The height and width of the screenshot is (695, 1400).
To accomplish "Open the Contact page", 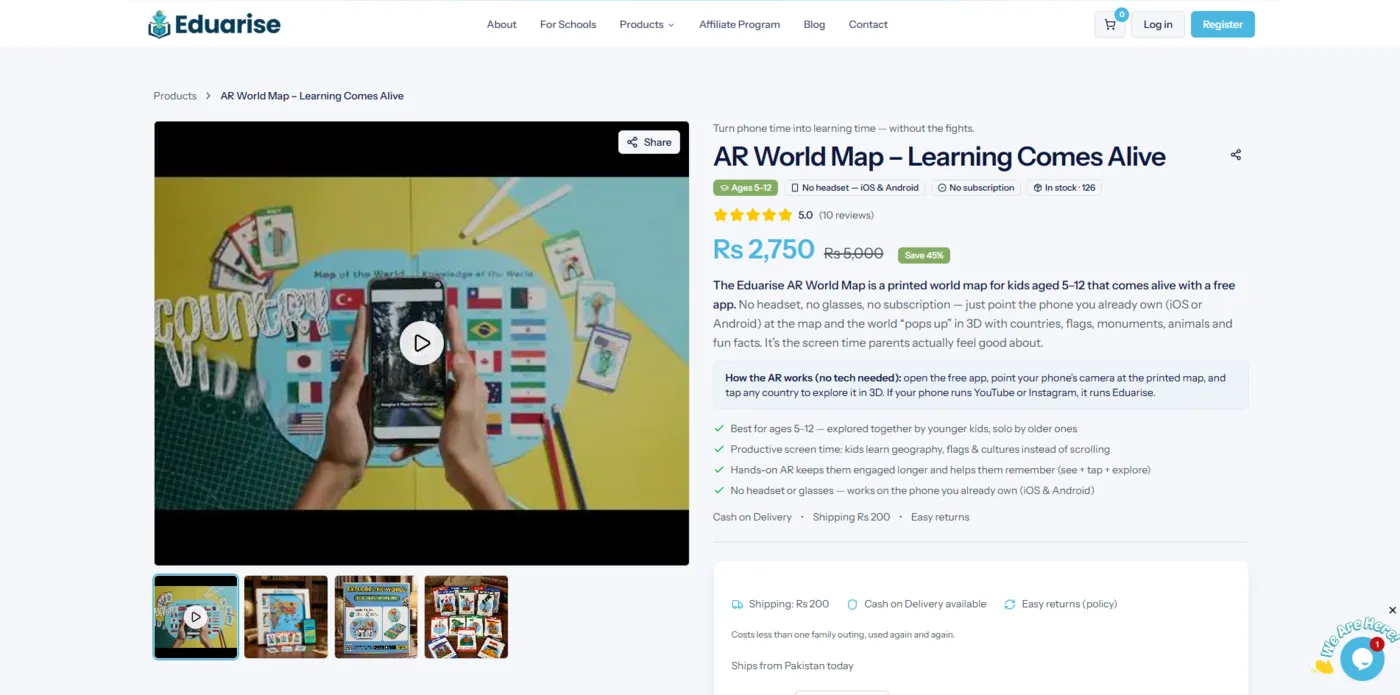I will (868, 25).
